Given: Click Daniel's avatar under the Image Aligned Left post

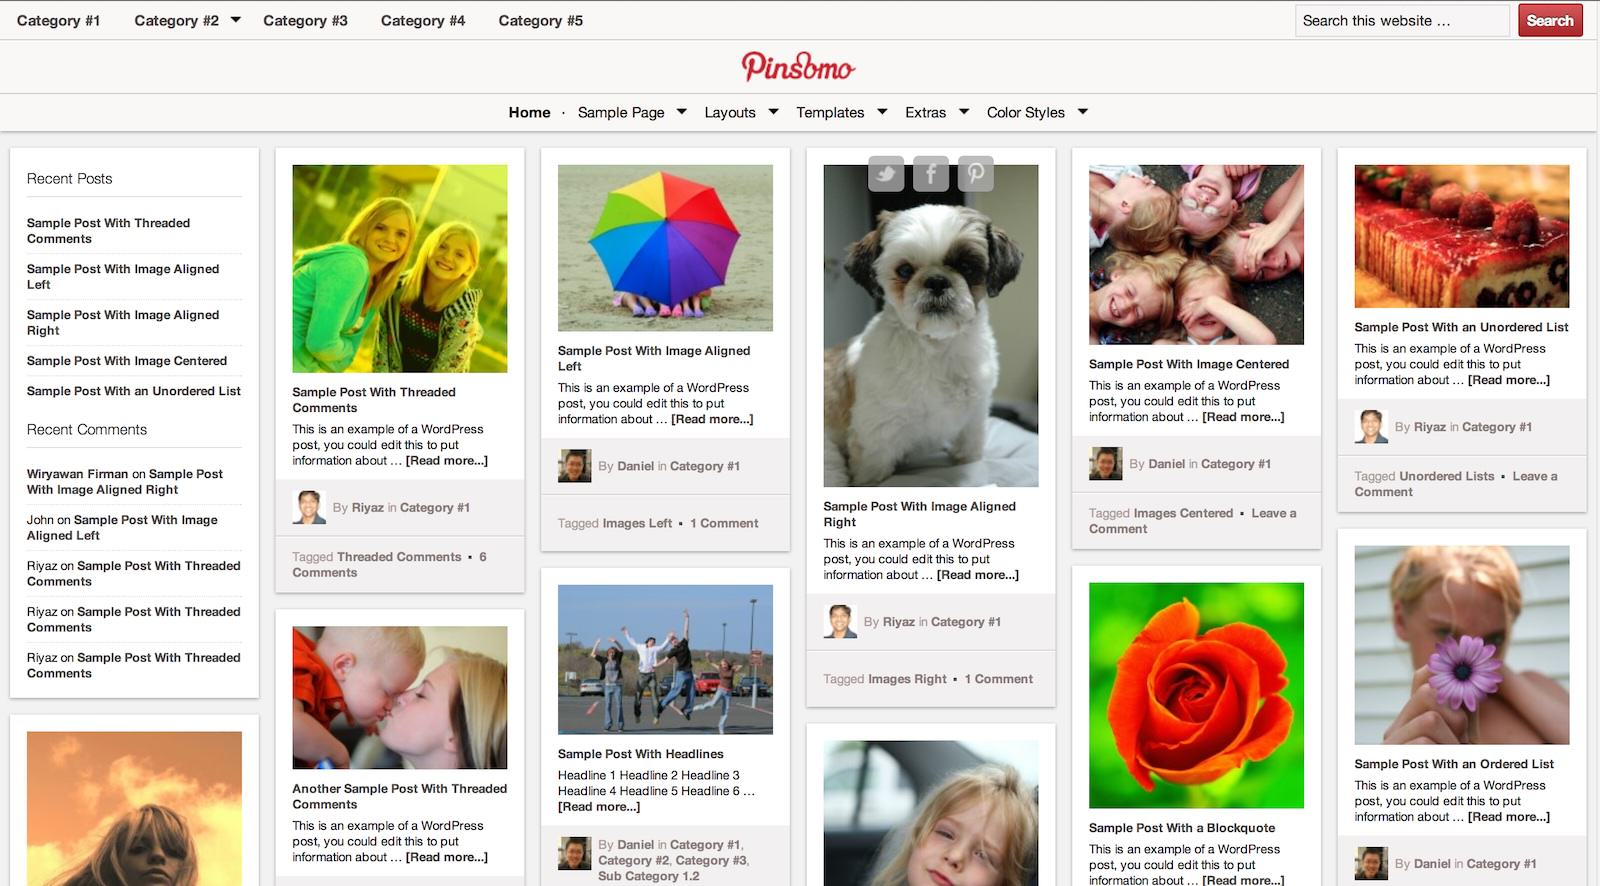Looking at the screenshot, I should (575, 466).
